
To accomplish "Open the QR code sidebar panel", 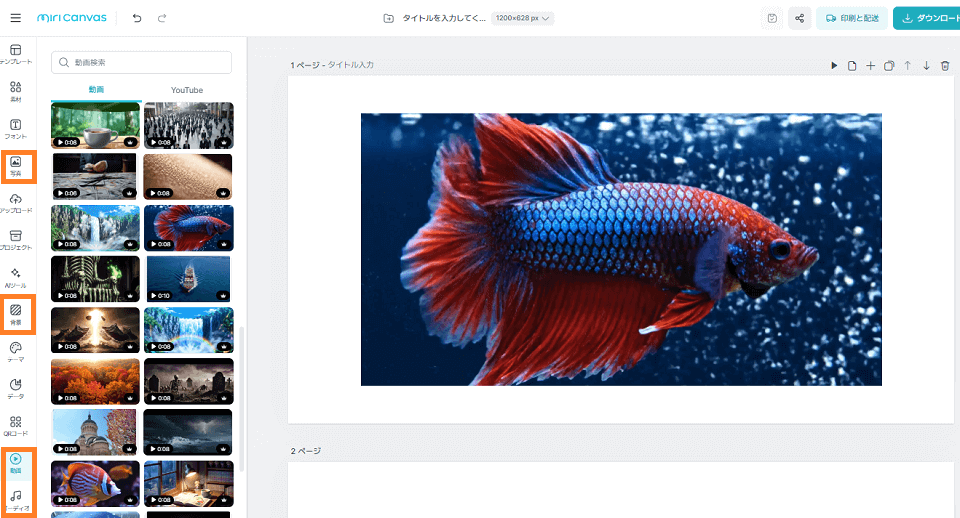I will pos(16,426).
